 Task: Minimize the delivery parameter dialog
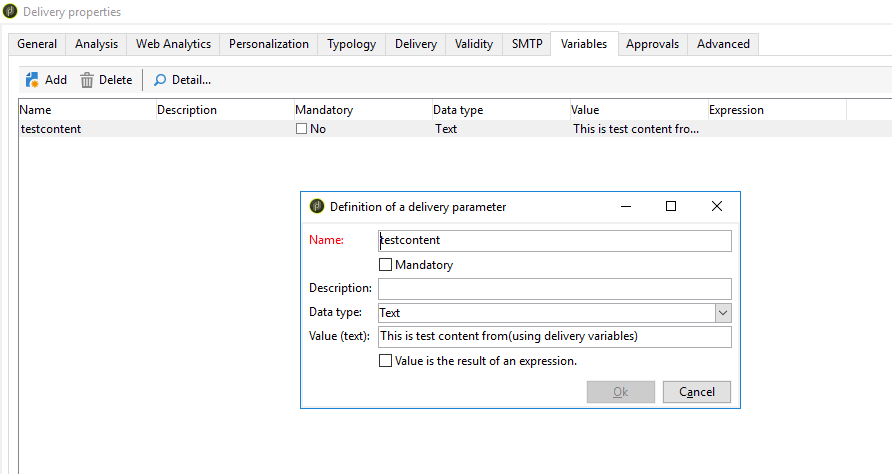(x=625, y=206)
